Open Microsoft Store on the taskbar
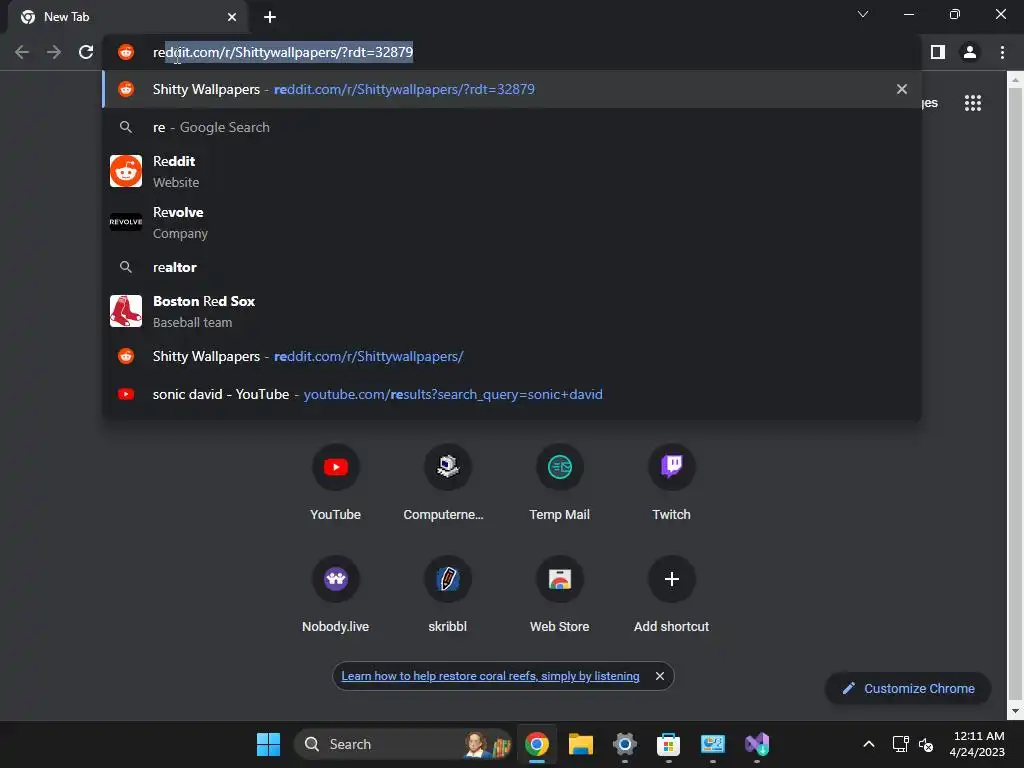 (x=669, y=744)
